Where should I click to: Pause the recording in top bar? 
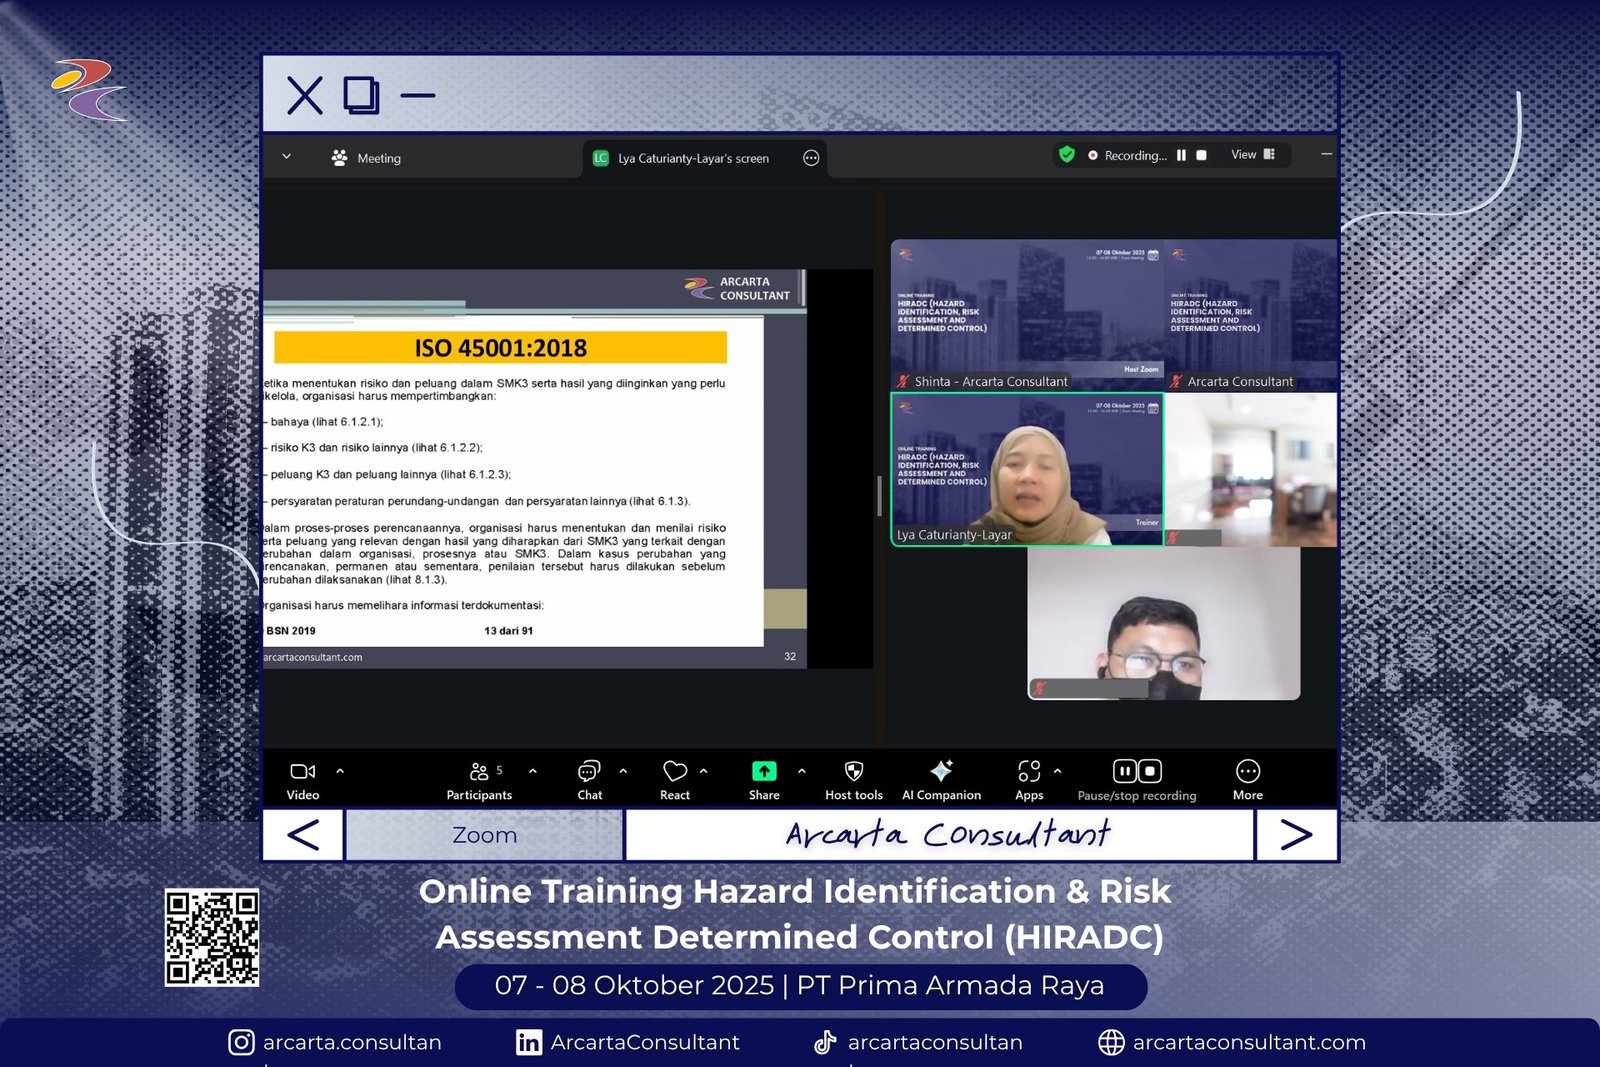pyautogui.click(x=1181, y=155)
